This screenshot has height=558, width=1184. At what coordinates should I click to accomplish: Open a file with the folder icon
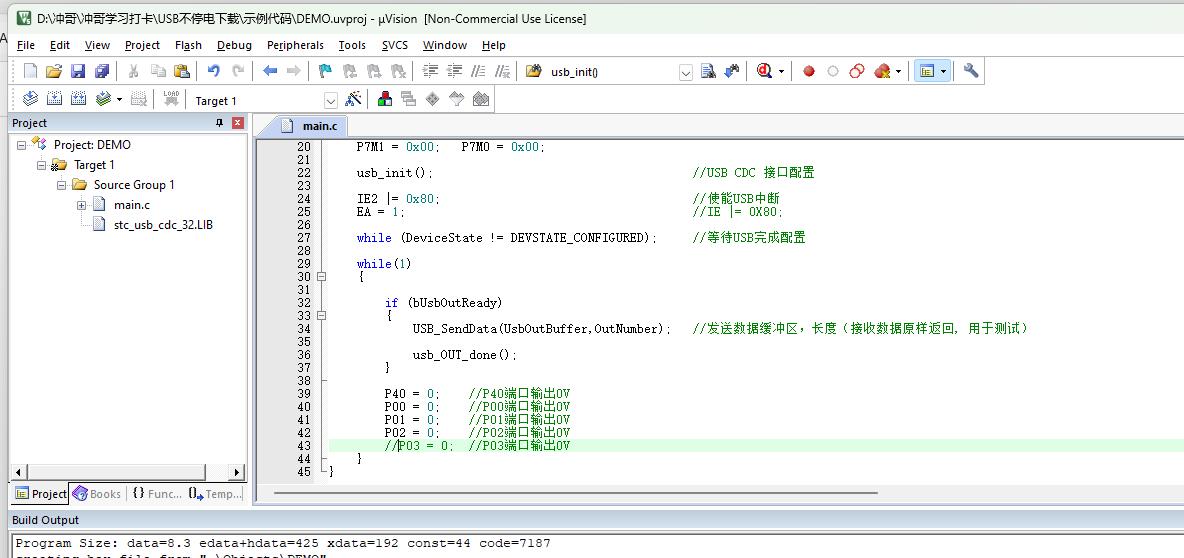coord(54,71)
